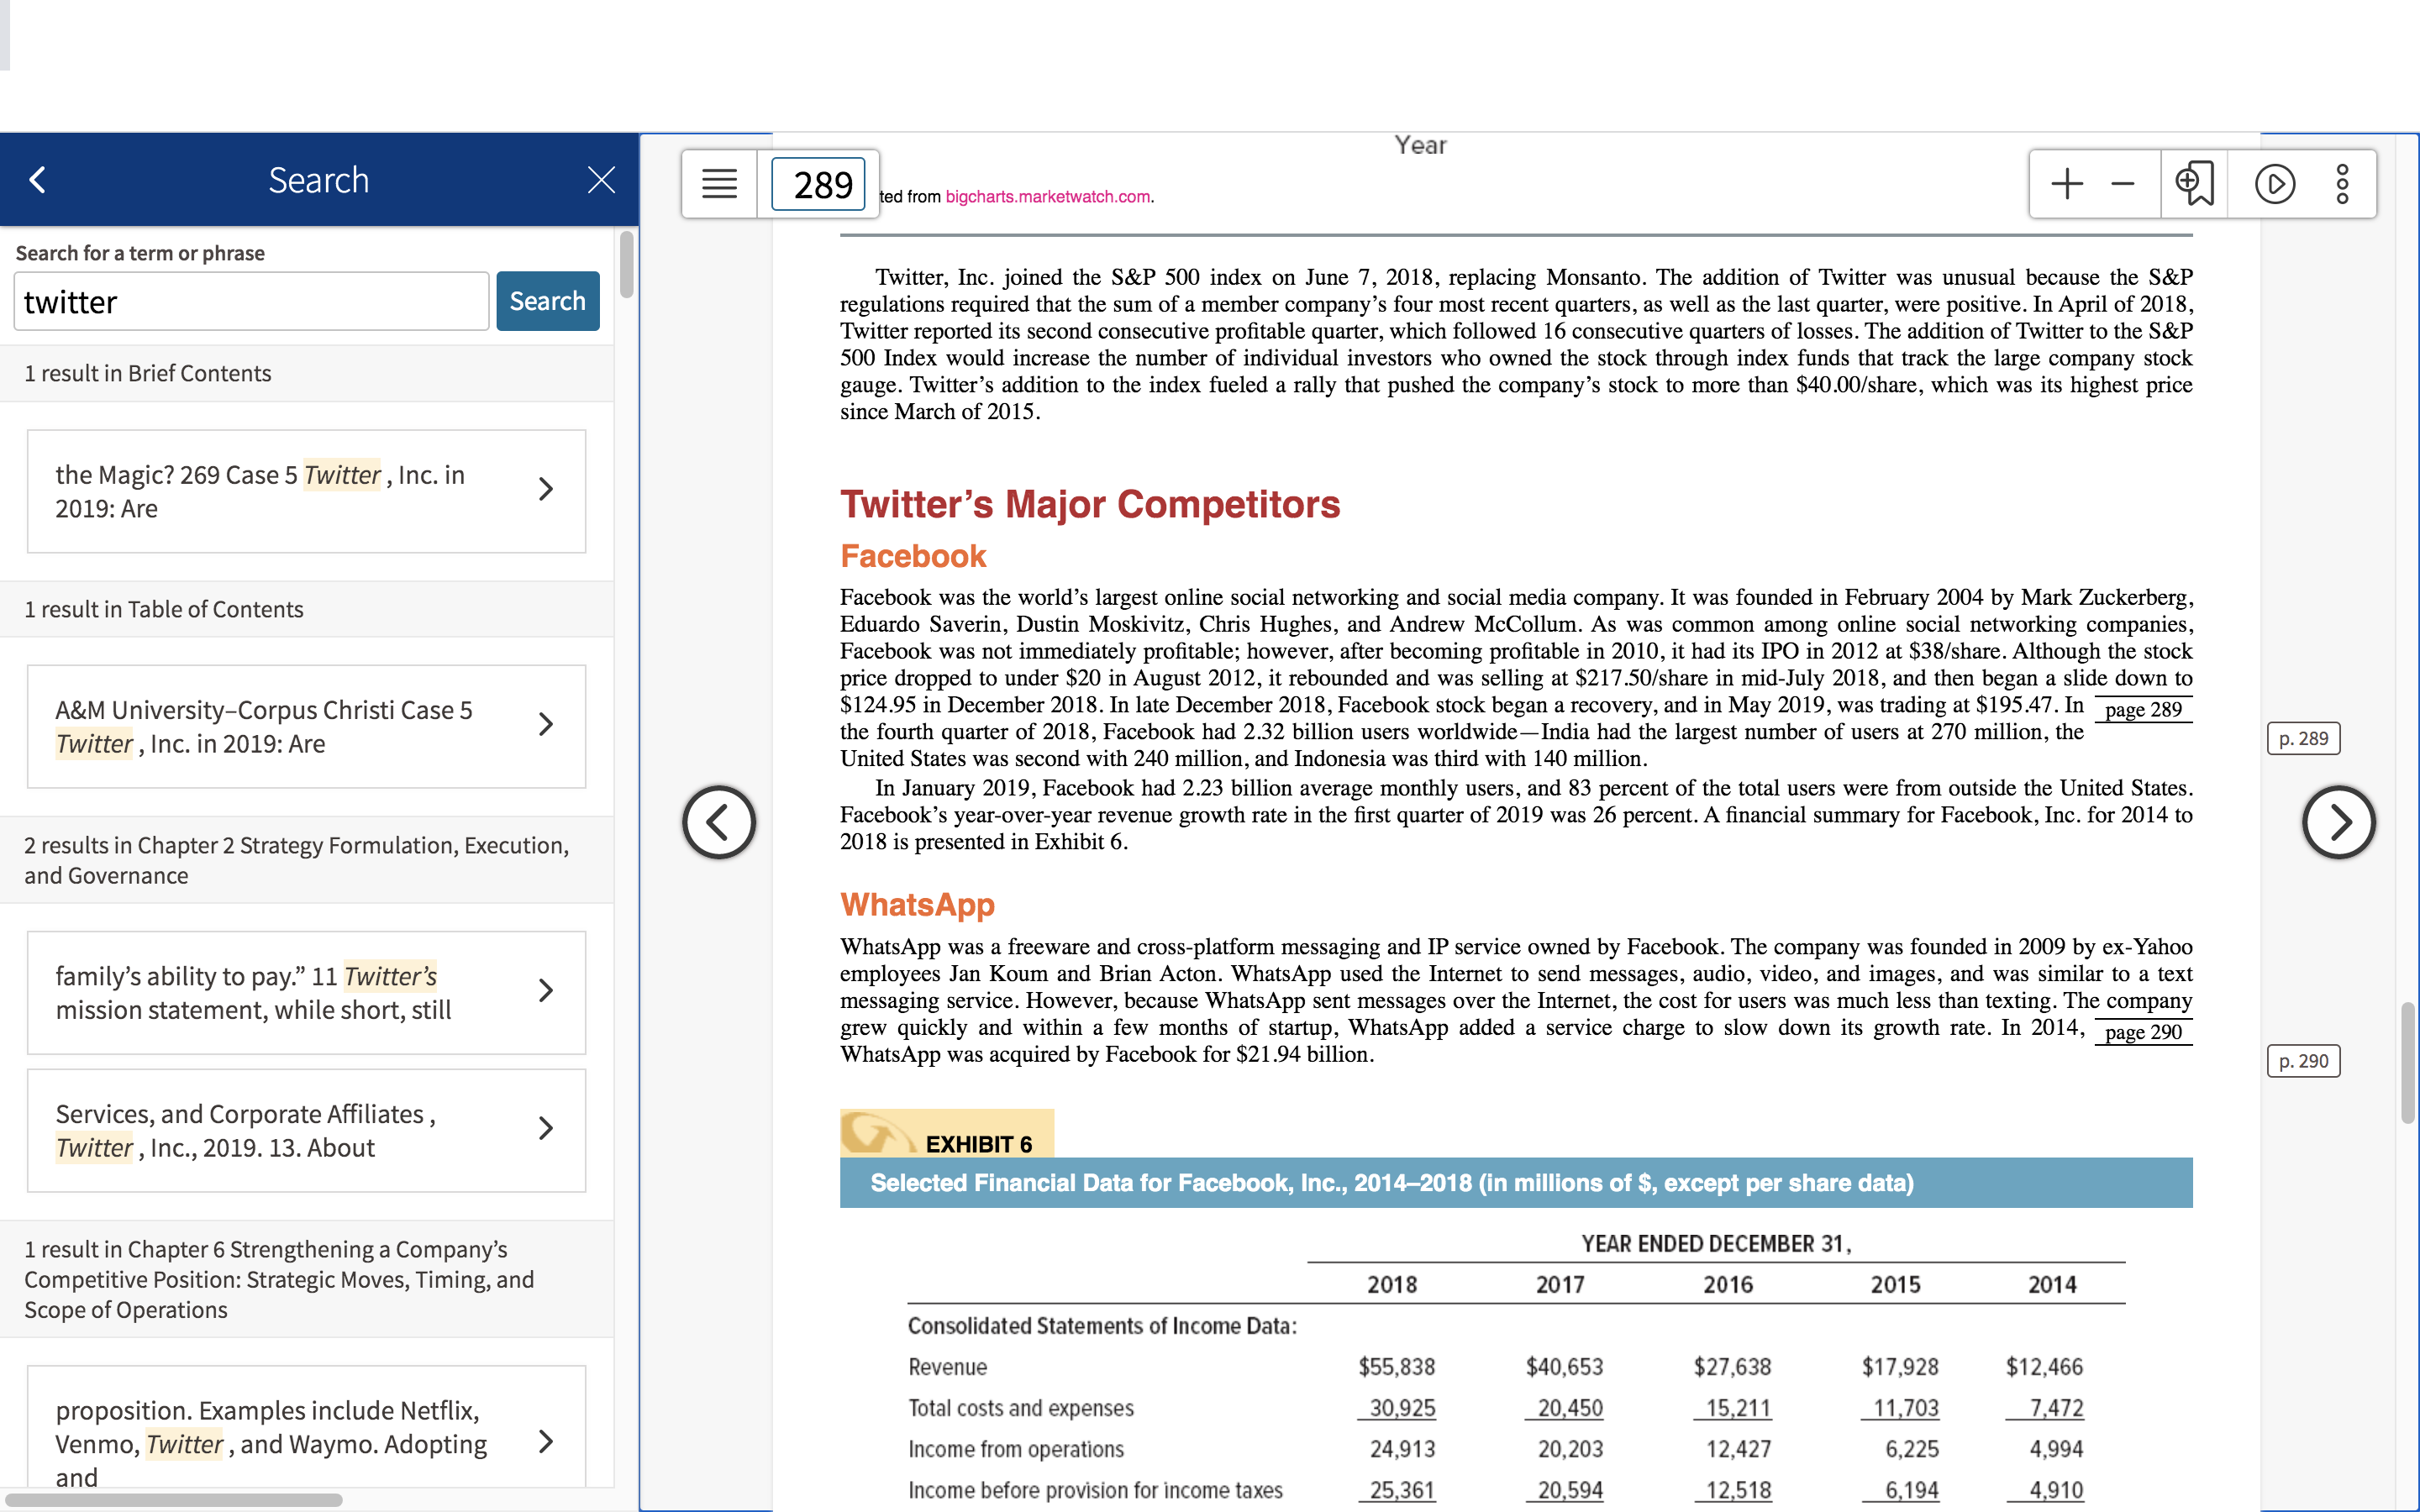Viewport: 2420px width, 1512px height.
Task: Open the Services and Corporate Affiliates result
Action: point(306,1130)
